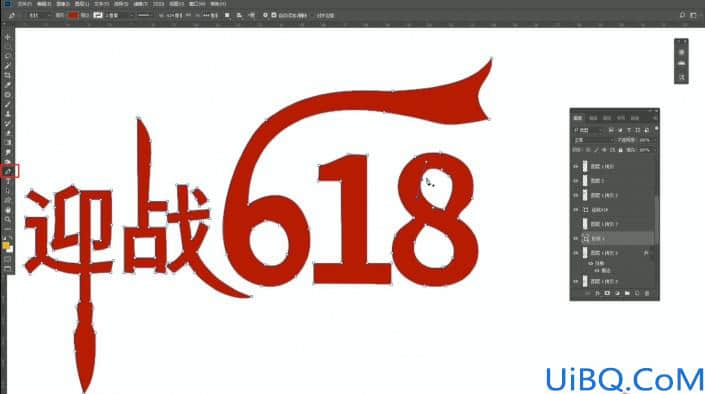Click the path alignment button in options bar
705x394 pixels.
(239, 15)
